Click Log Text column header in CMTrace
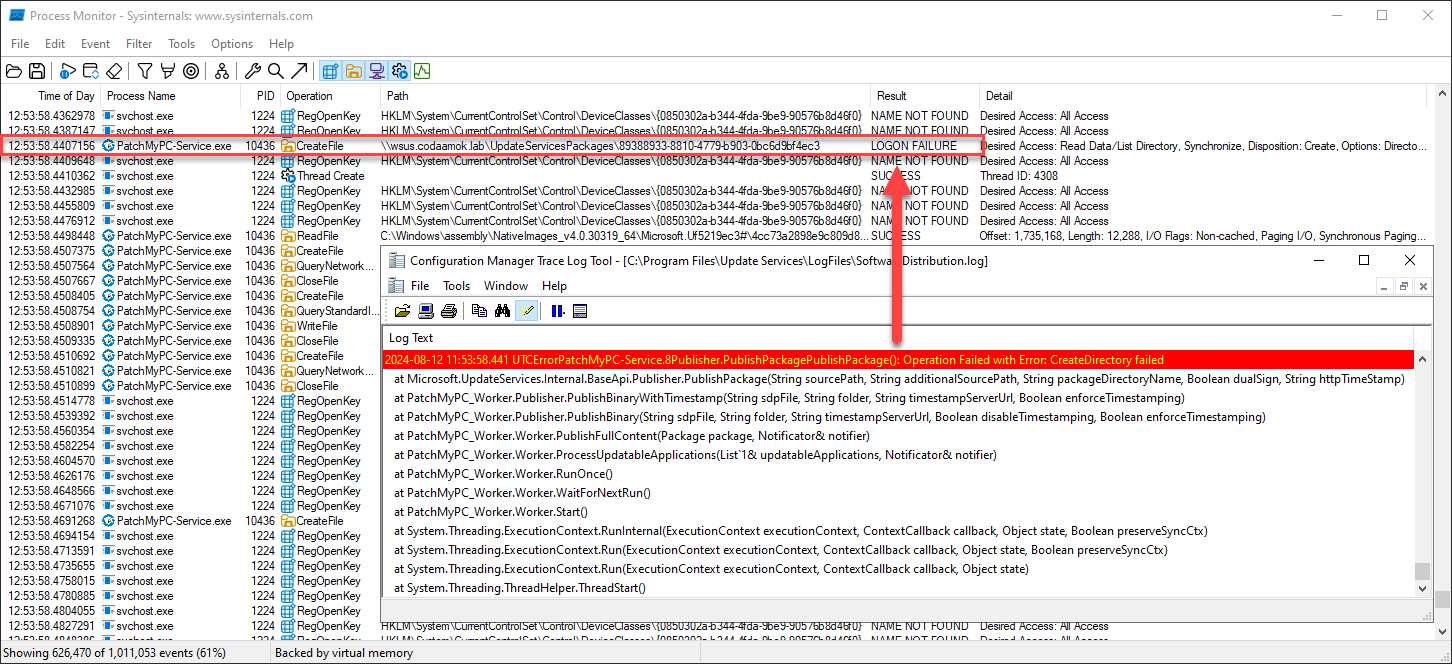The height and width of the screenshot is (664, 1452). pos(898,338)
